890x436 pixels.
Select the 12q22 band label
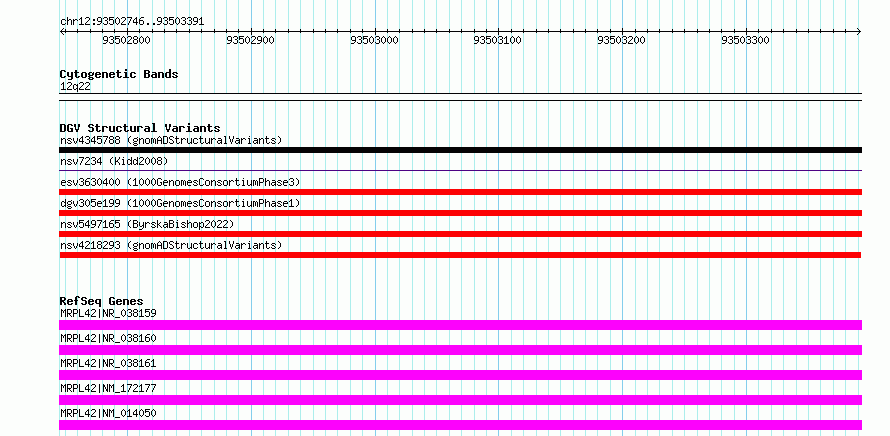(75, 87)
